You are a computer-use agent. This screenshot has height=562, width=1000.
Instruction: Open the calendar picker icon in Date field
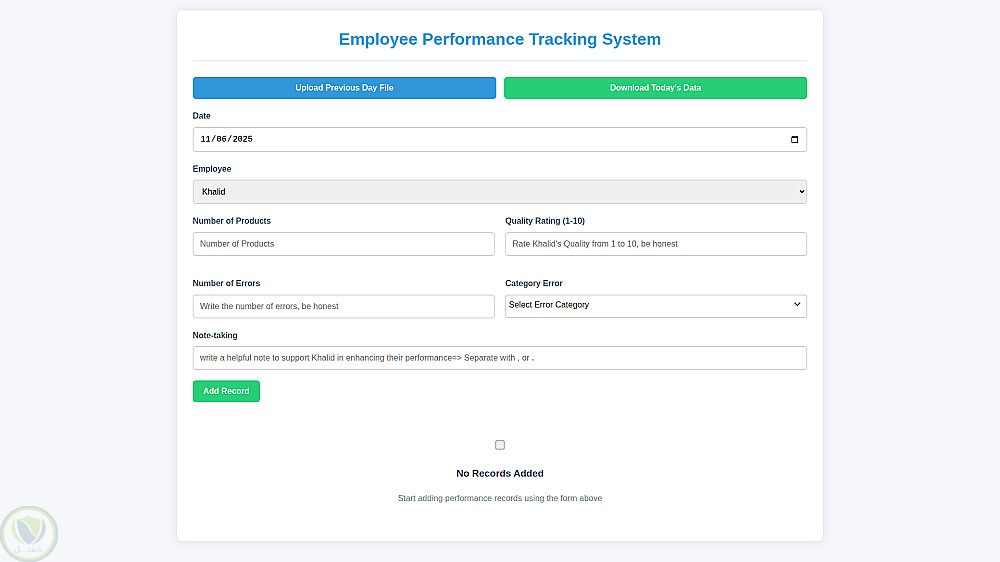[x=794, y=140]
